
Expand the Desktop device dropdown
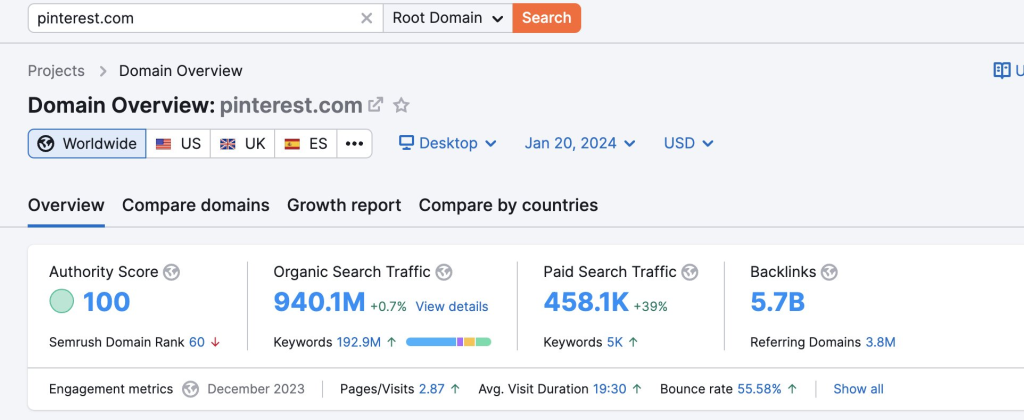click(x=448, y=143)
